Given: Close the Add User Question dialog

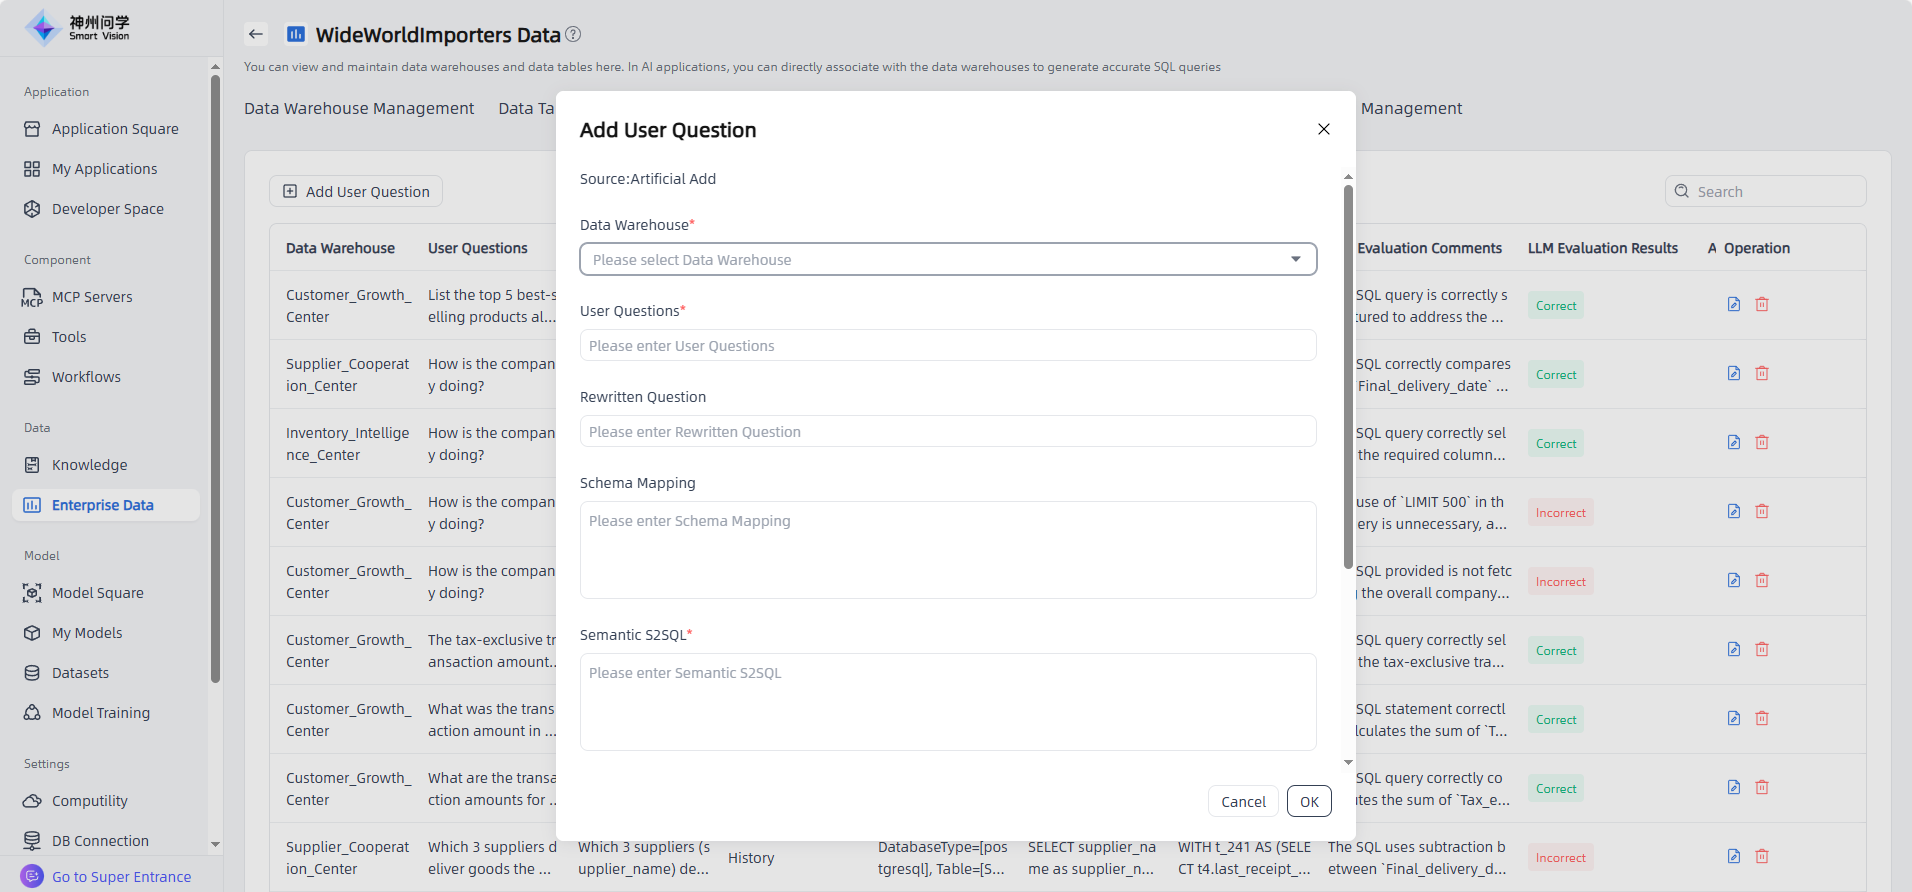Looking at the screenshot, I should point(1323,129).
